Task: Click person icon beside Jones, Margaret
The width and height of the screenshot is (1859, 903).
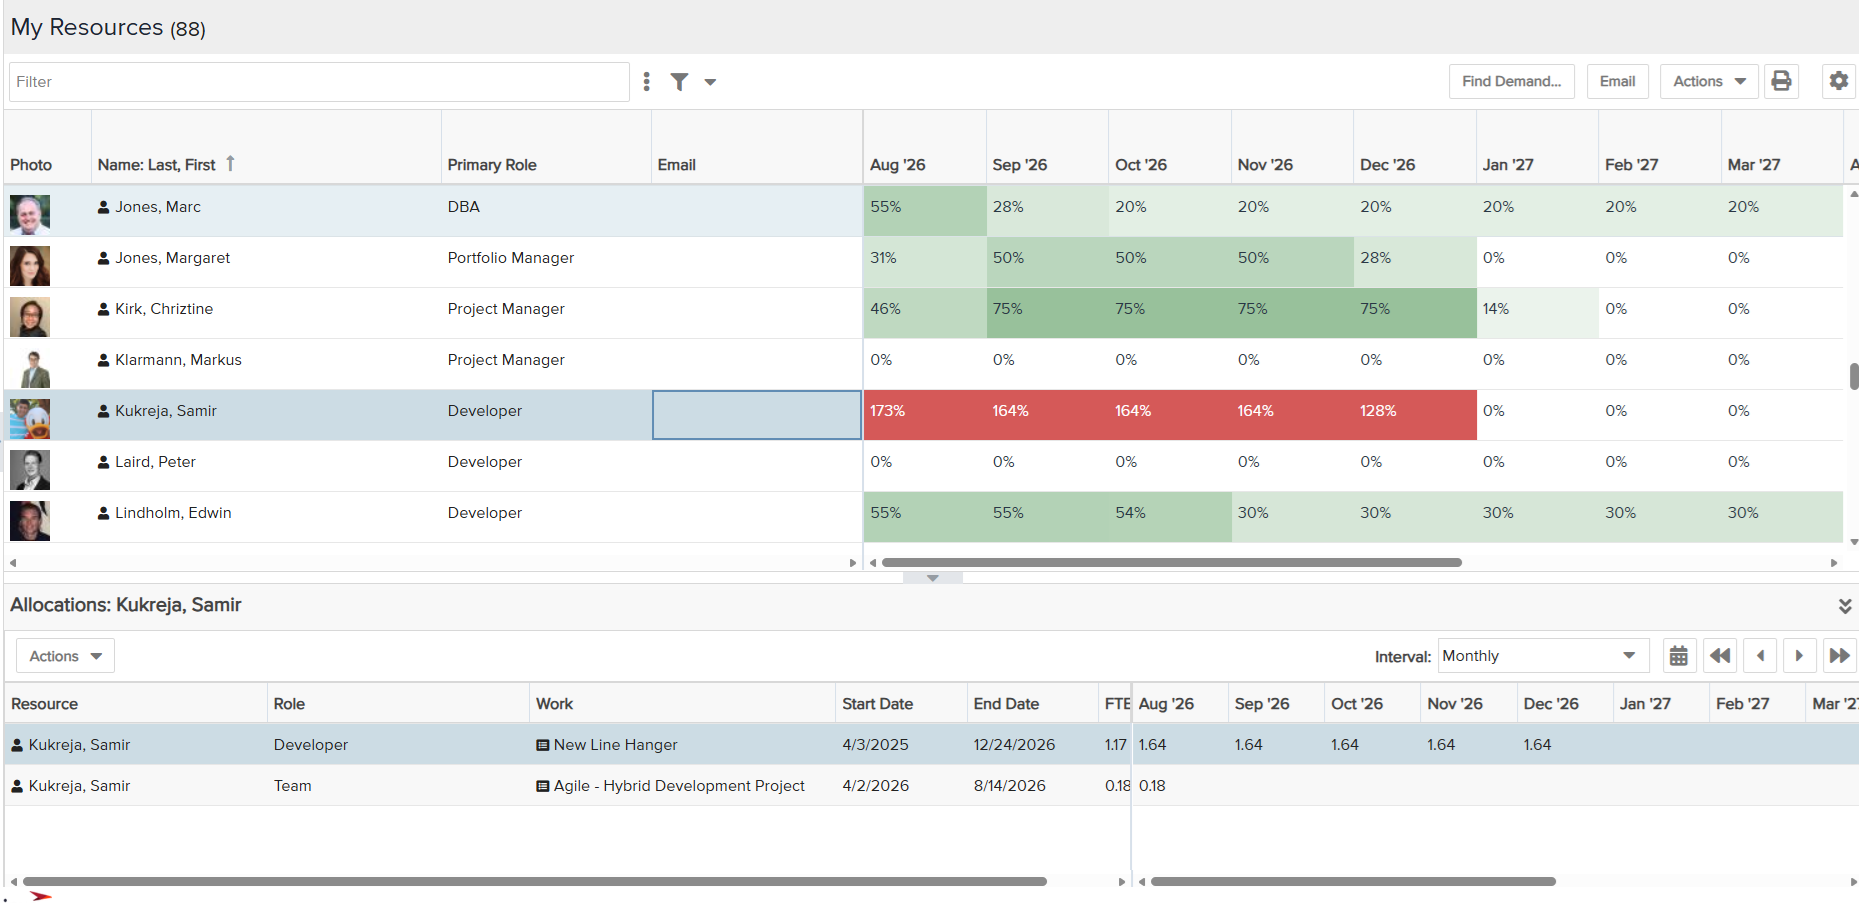Action: [x=103, y=258]
